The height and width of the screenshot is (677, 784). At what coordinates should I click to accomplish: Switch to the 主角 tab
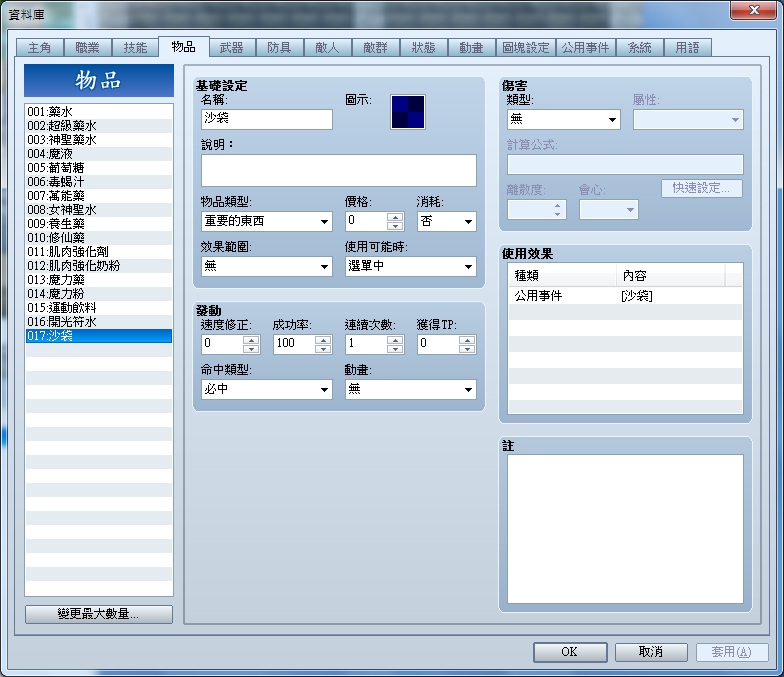[40, 48]
